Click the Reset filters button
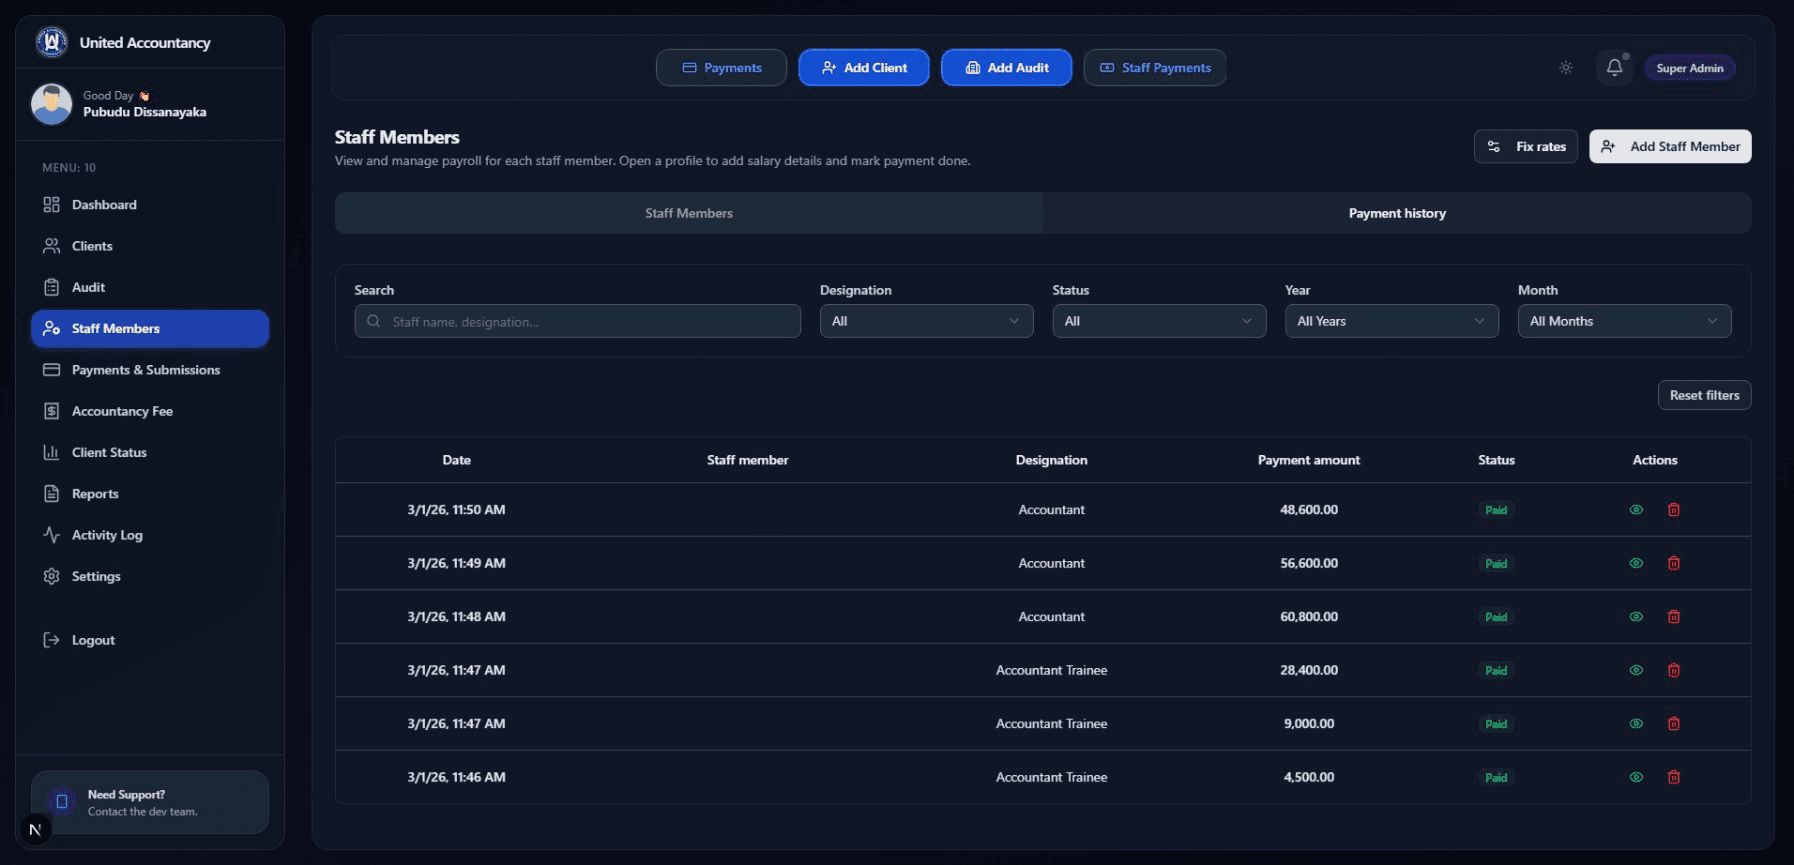The image size is (1794, 865). click(1704, 395)
